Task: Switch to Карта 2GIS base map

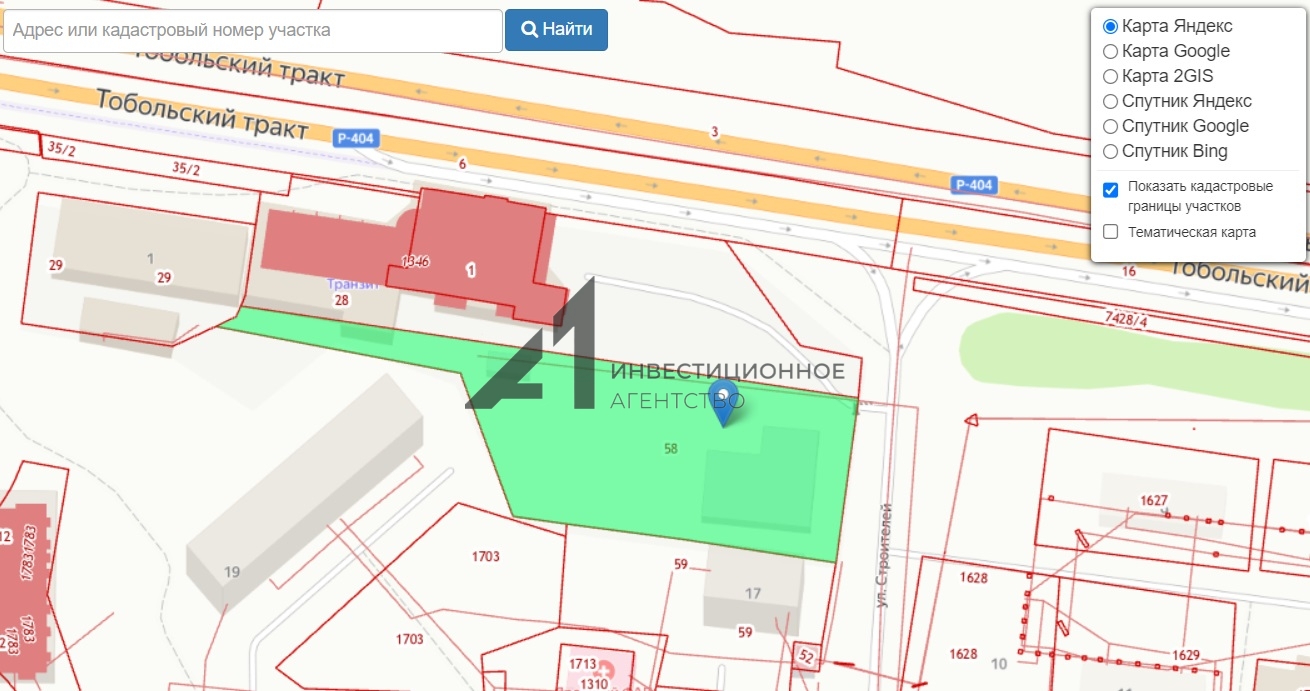Action: click(x=1110, y=76)
